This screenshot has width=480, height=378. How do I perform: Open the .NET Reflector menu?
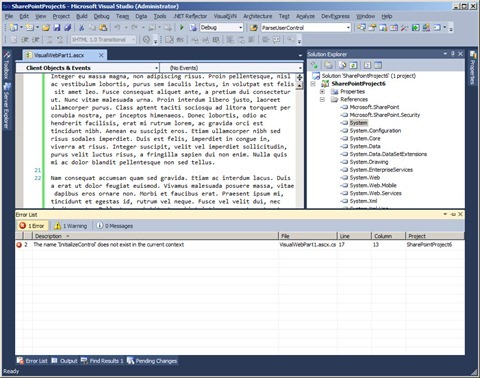pyautogui.click(x=190, y=16)
